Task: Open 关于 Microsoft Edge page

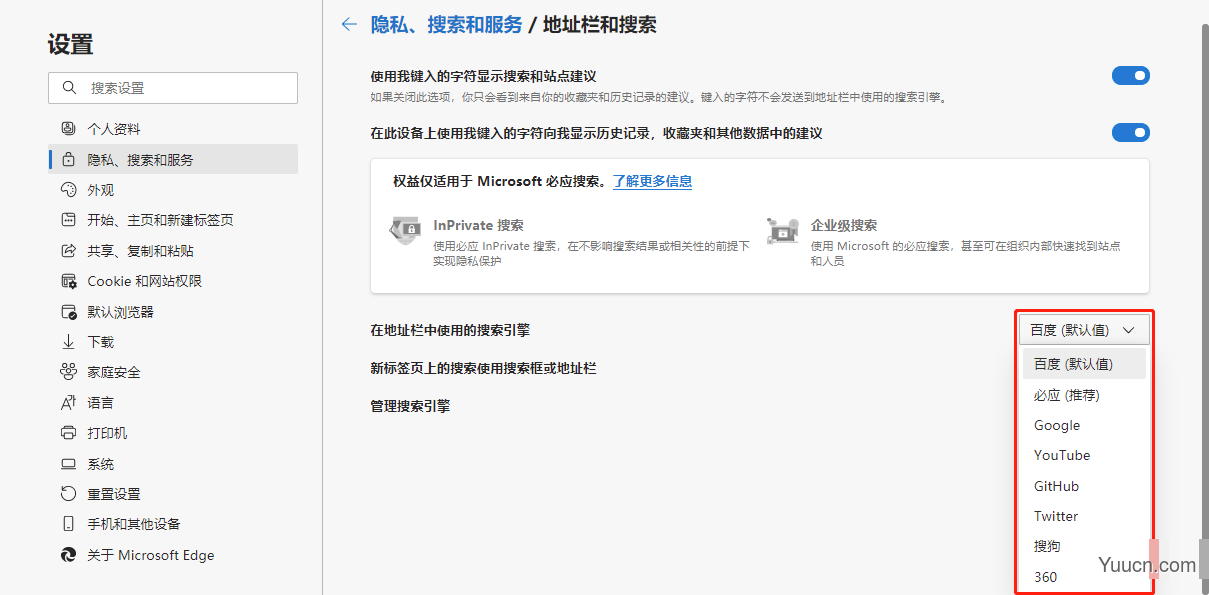Action: (x=173, y=555)
